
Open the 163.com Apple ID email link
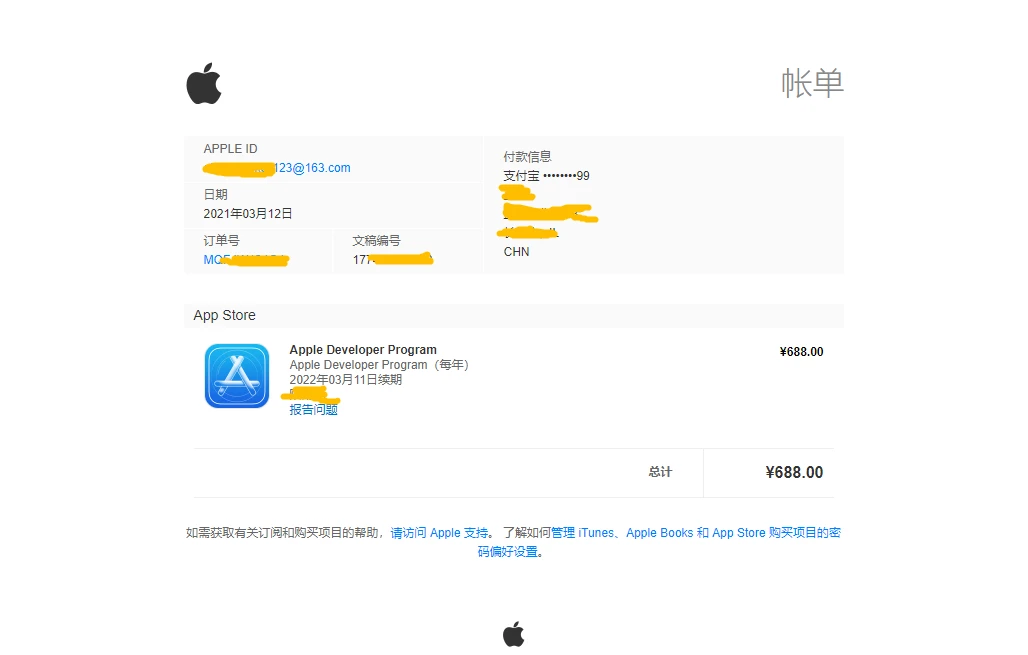point(277,168)
